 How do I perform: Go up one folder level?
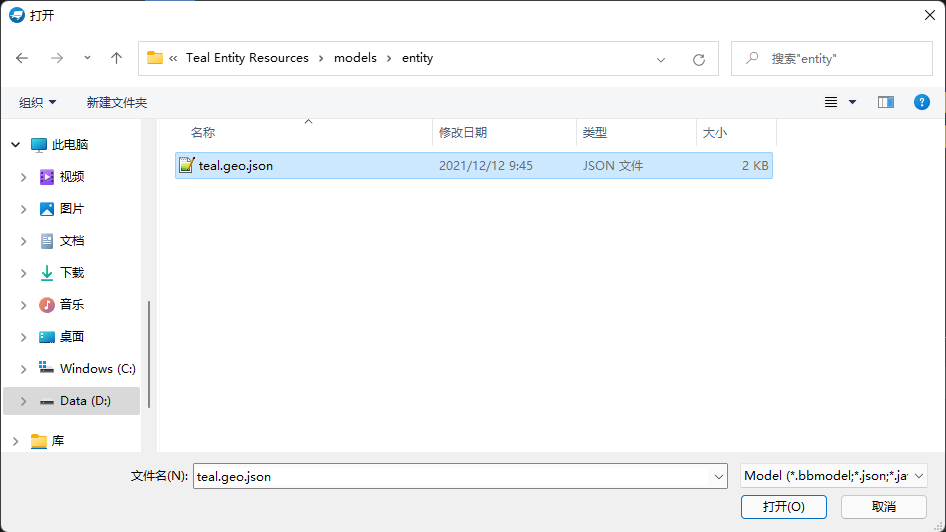(x=116, y=58)
